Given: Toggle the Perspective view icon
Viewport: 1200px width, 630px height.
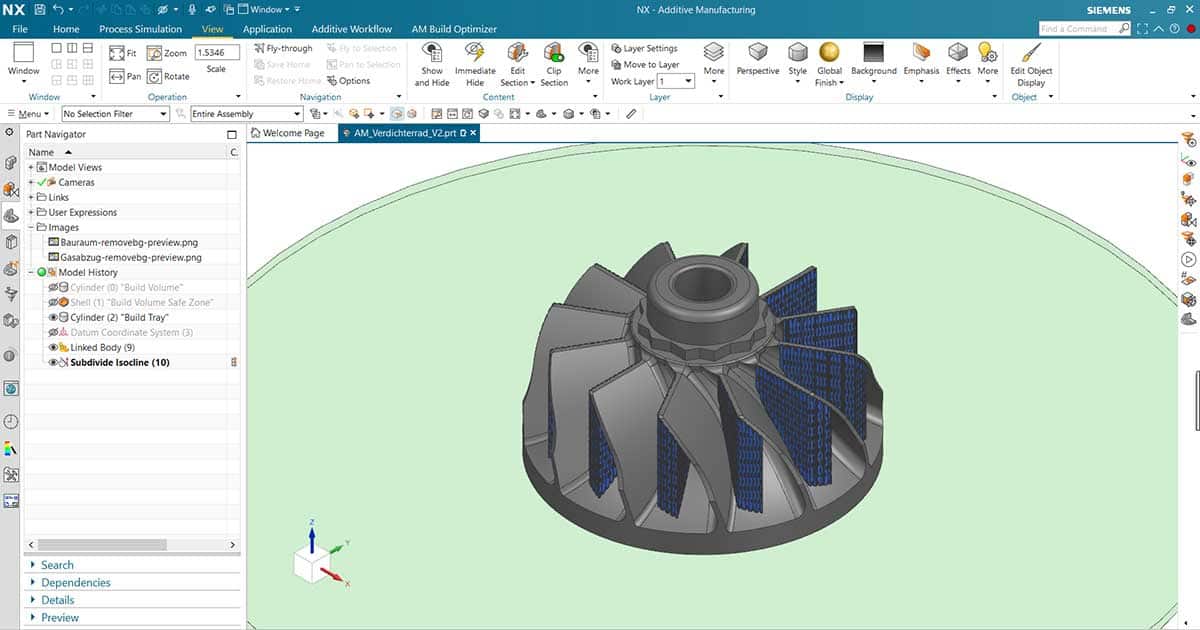Looking at the screenshot, I should point(758,52).
